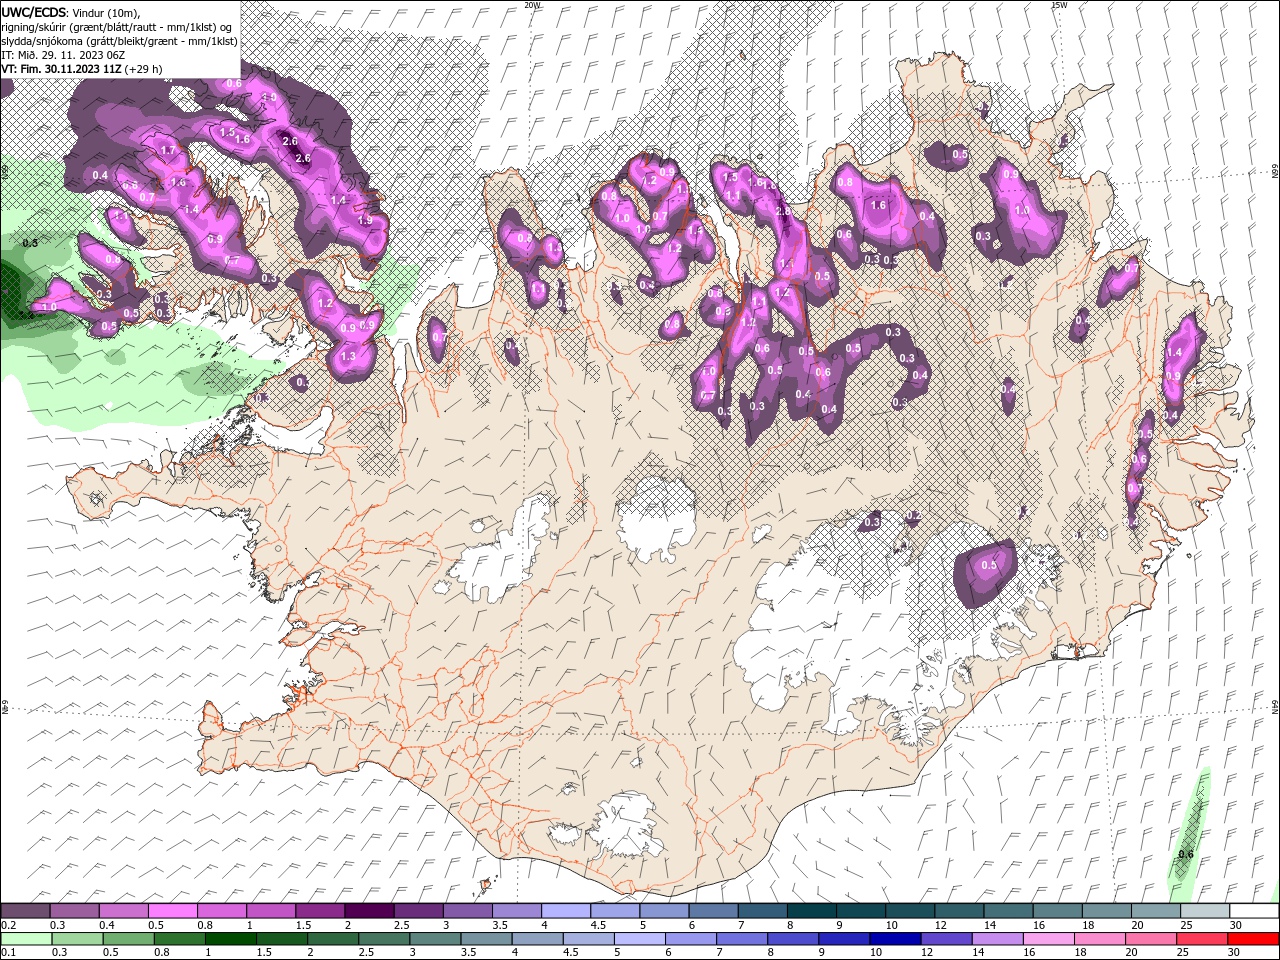This screenshot has width=1280, height=960.
Task: Click the '20W' longitude label
Action: (x=532, y=5)
